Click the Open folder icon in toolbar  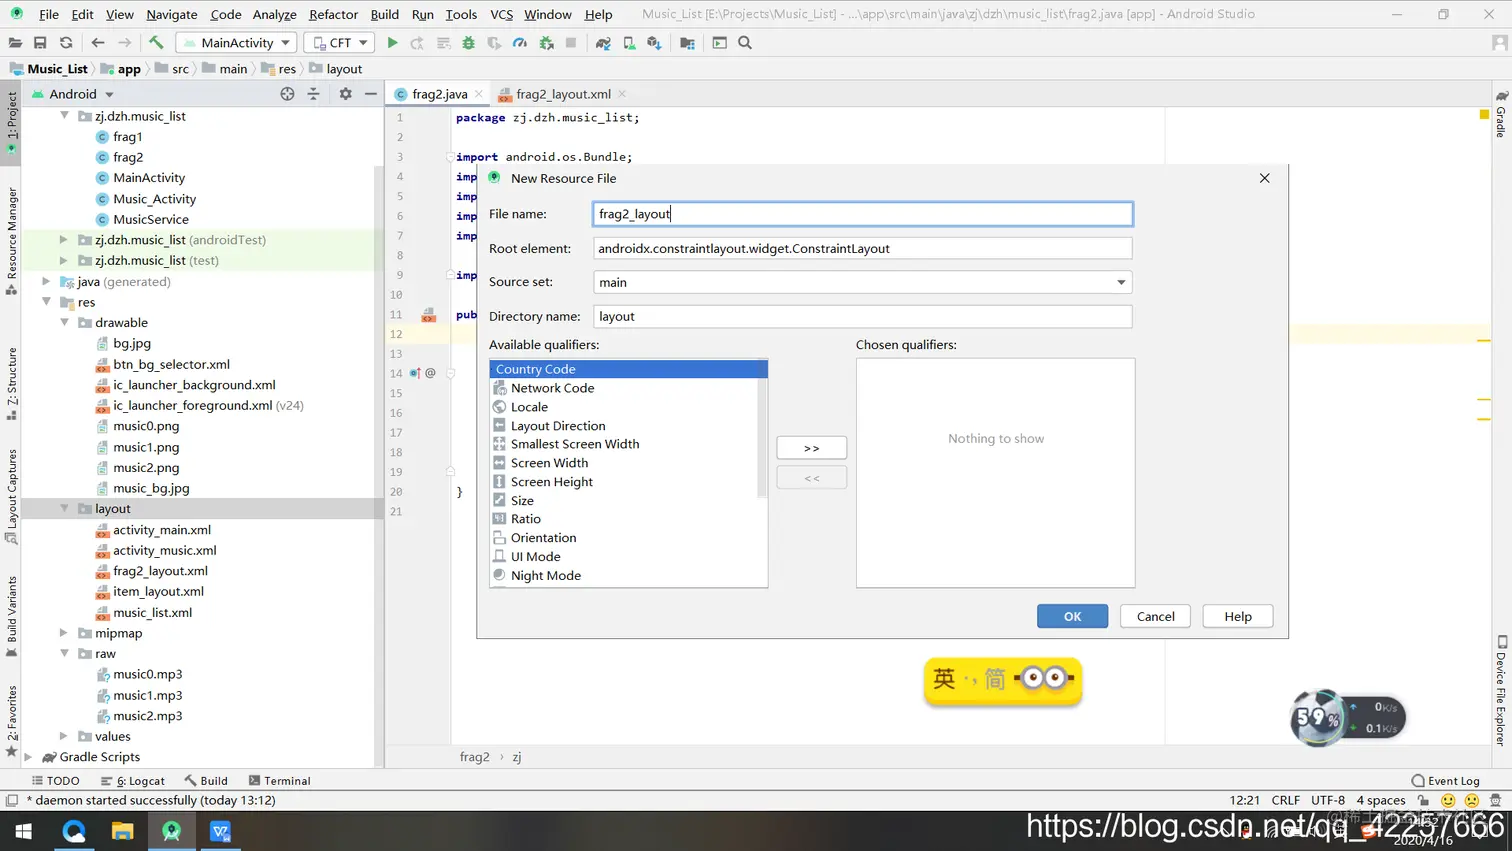[15, 43]
